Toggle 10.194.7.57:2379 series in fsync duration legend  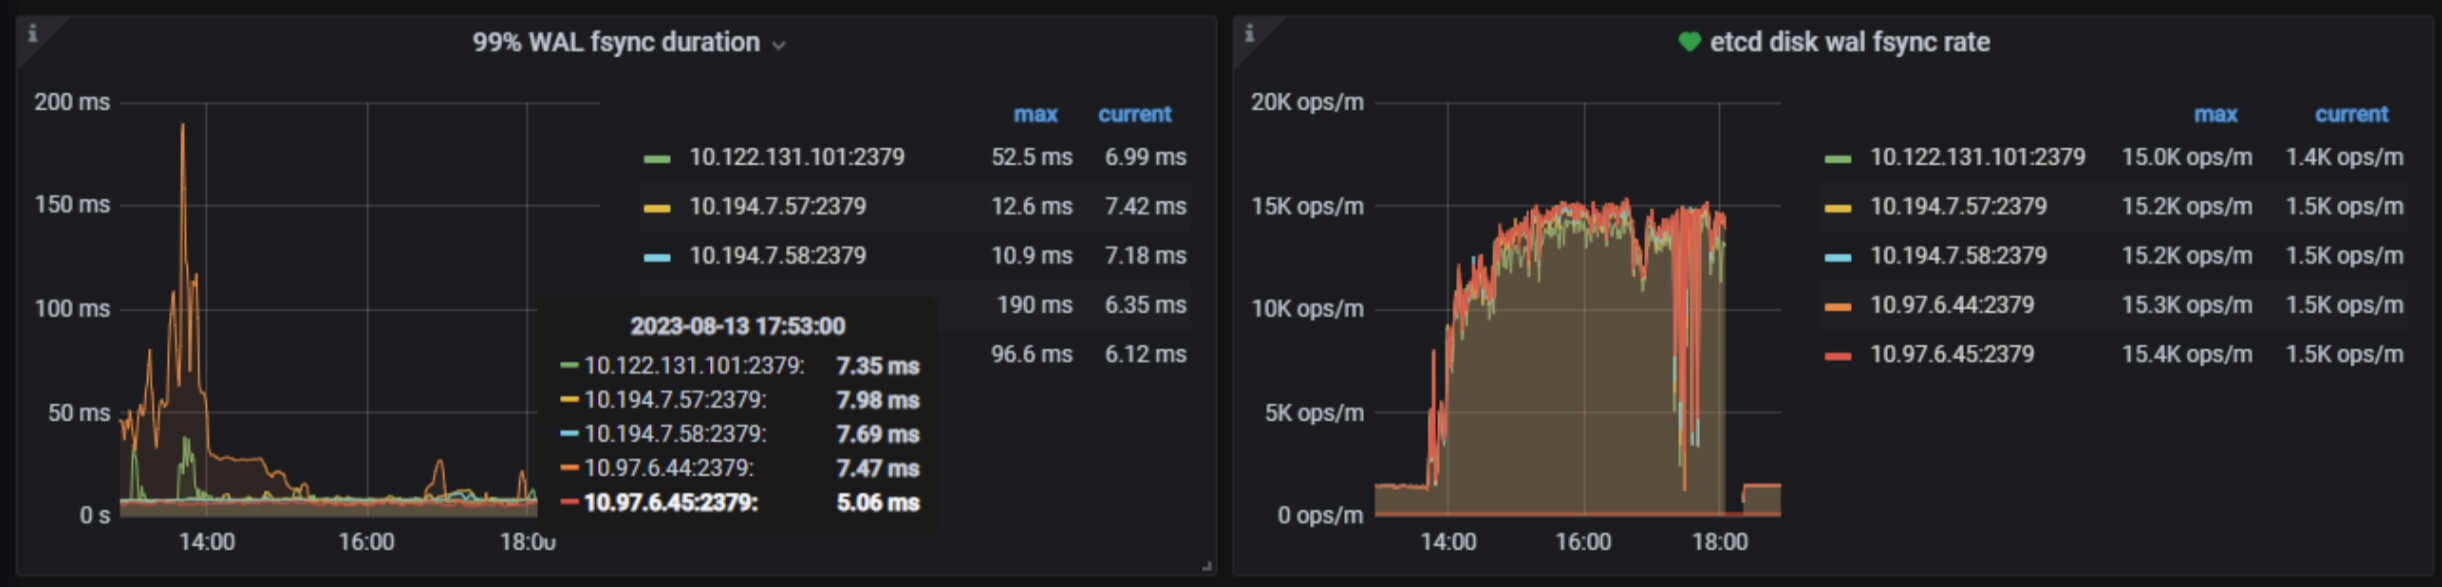[x=778, y=206]
